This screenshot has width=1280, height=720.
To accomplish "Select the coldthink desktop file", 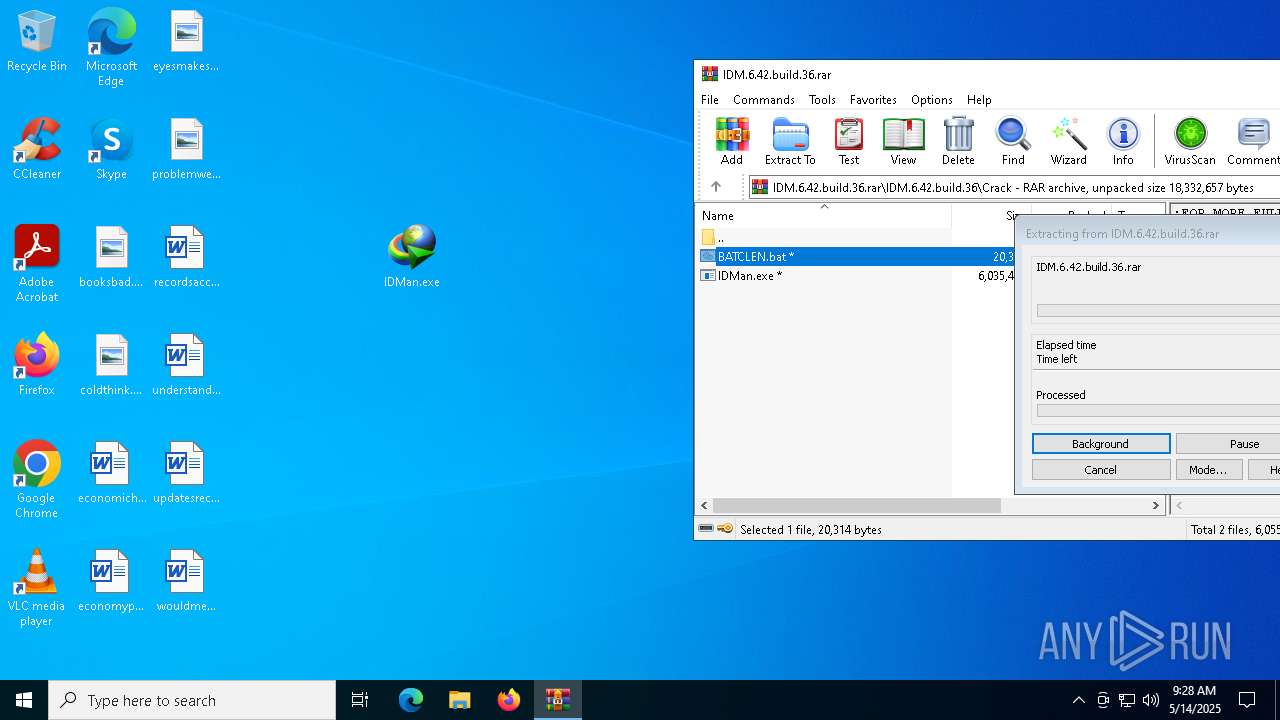I will (x=111, y=365).
